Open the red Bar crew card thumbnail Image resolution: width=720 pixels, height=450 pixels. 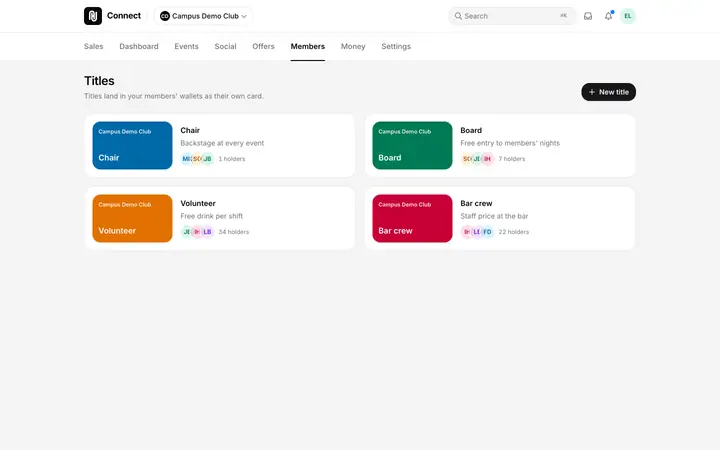tap(412, 218)
